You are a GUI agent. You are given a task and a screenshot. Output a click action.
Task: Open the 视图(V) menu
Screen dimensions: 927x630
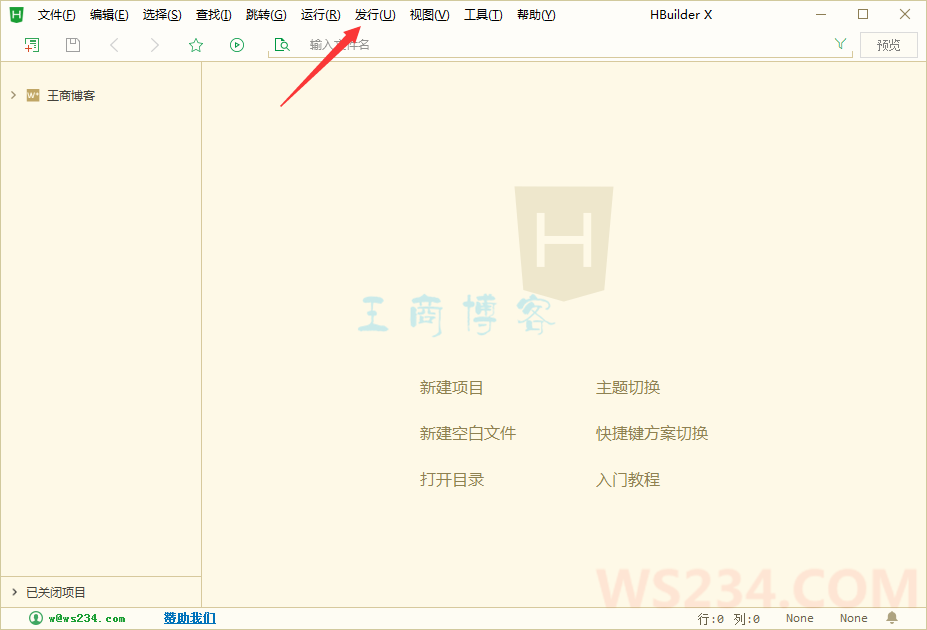point(429,15)
